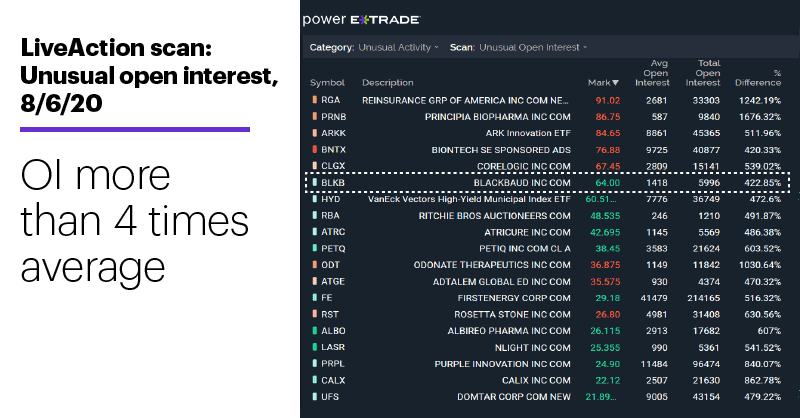This screenshot has height=418, width=800.
Task: Click the 11484 avg open interest value
Action: (654, 364)
